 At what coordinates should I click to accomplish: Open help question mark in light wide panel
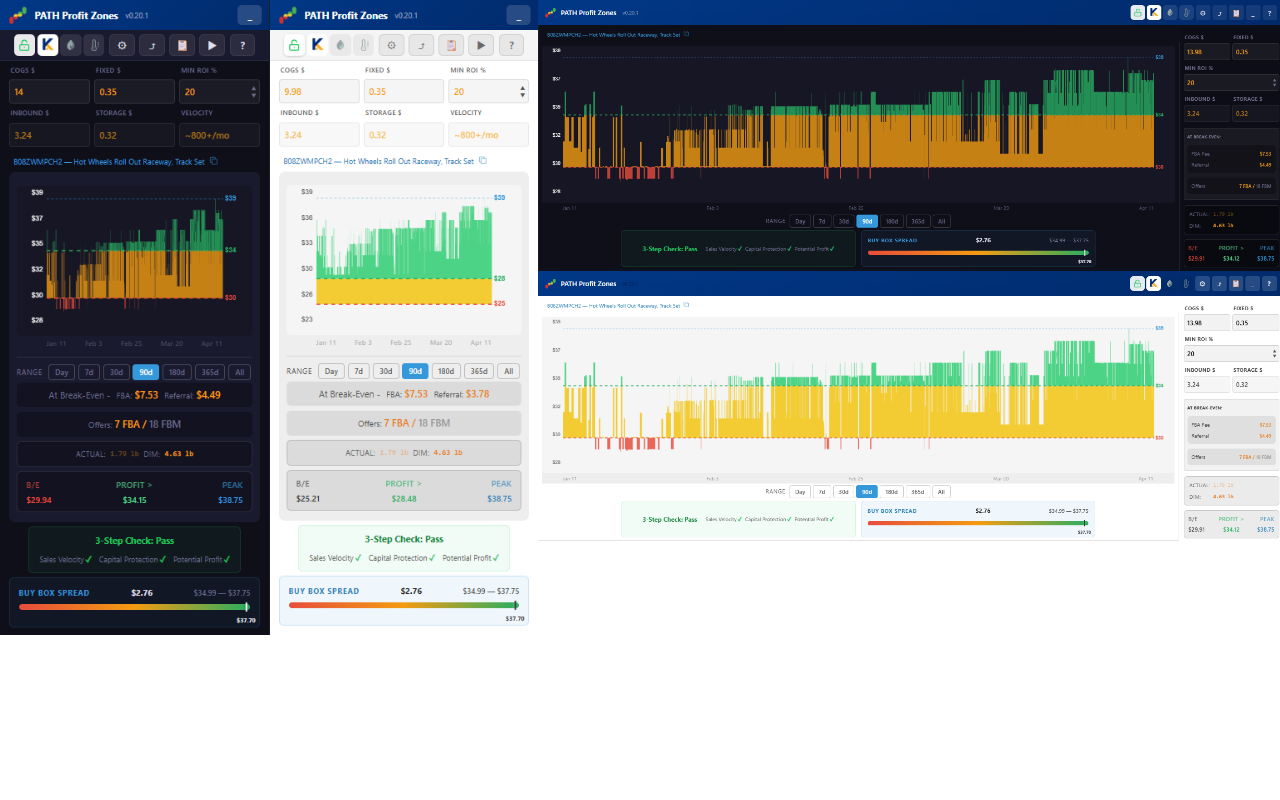pos(1269,283)
